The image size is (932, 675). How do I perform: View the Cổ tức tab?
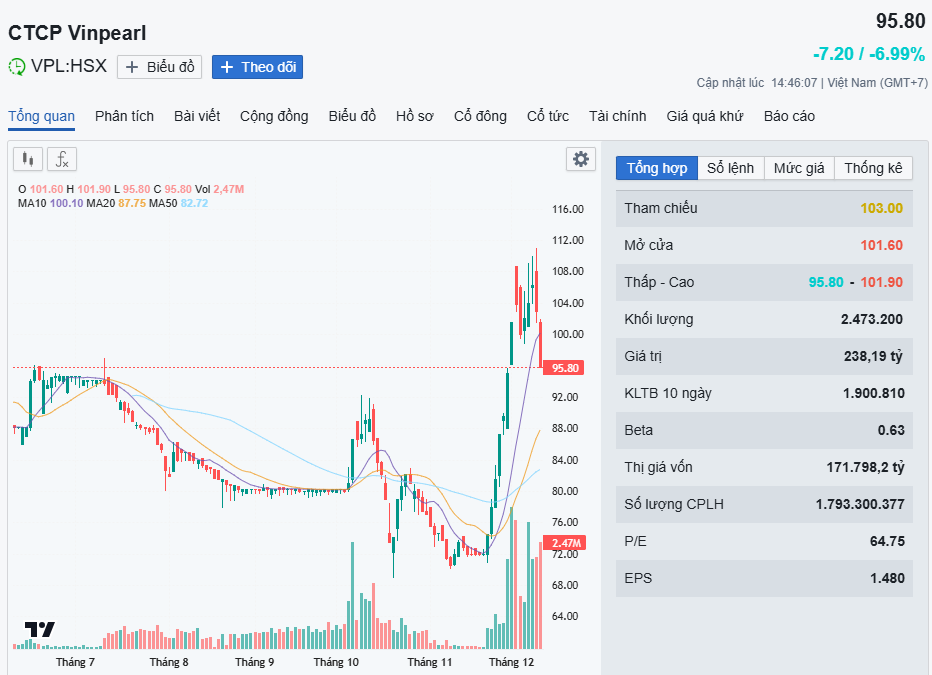click(548, 116)
